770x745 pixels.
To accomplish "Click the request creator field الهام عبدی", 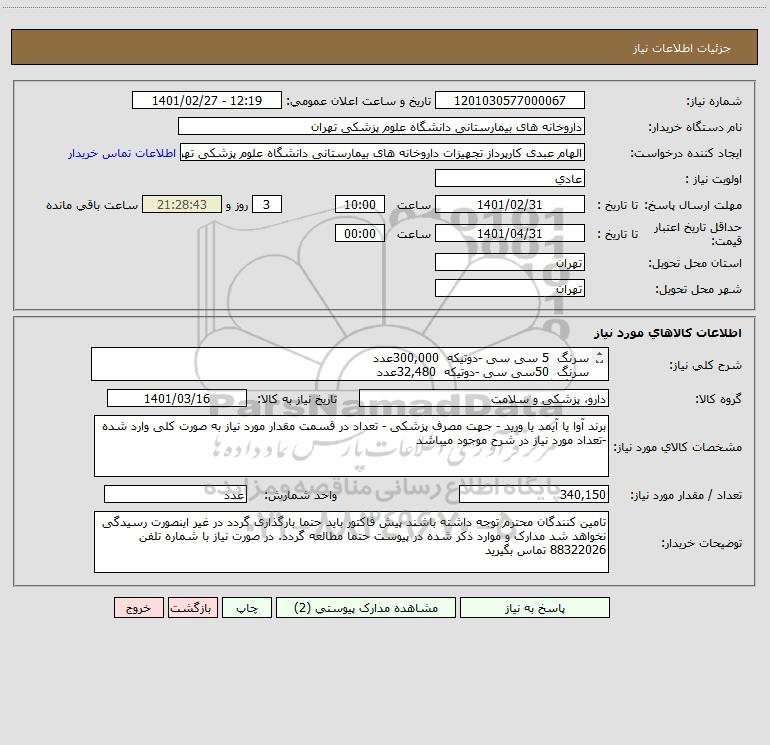I will (x=382, y=153).
